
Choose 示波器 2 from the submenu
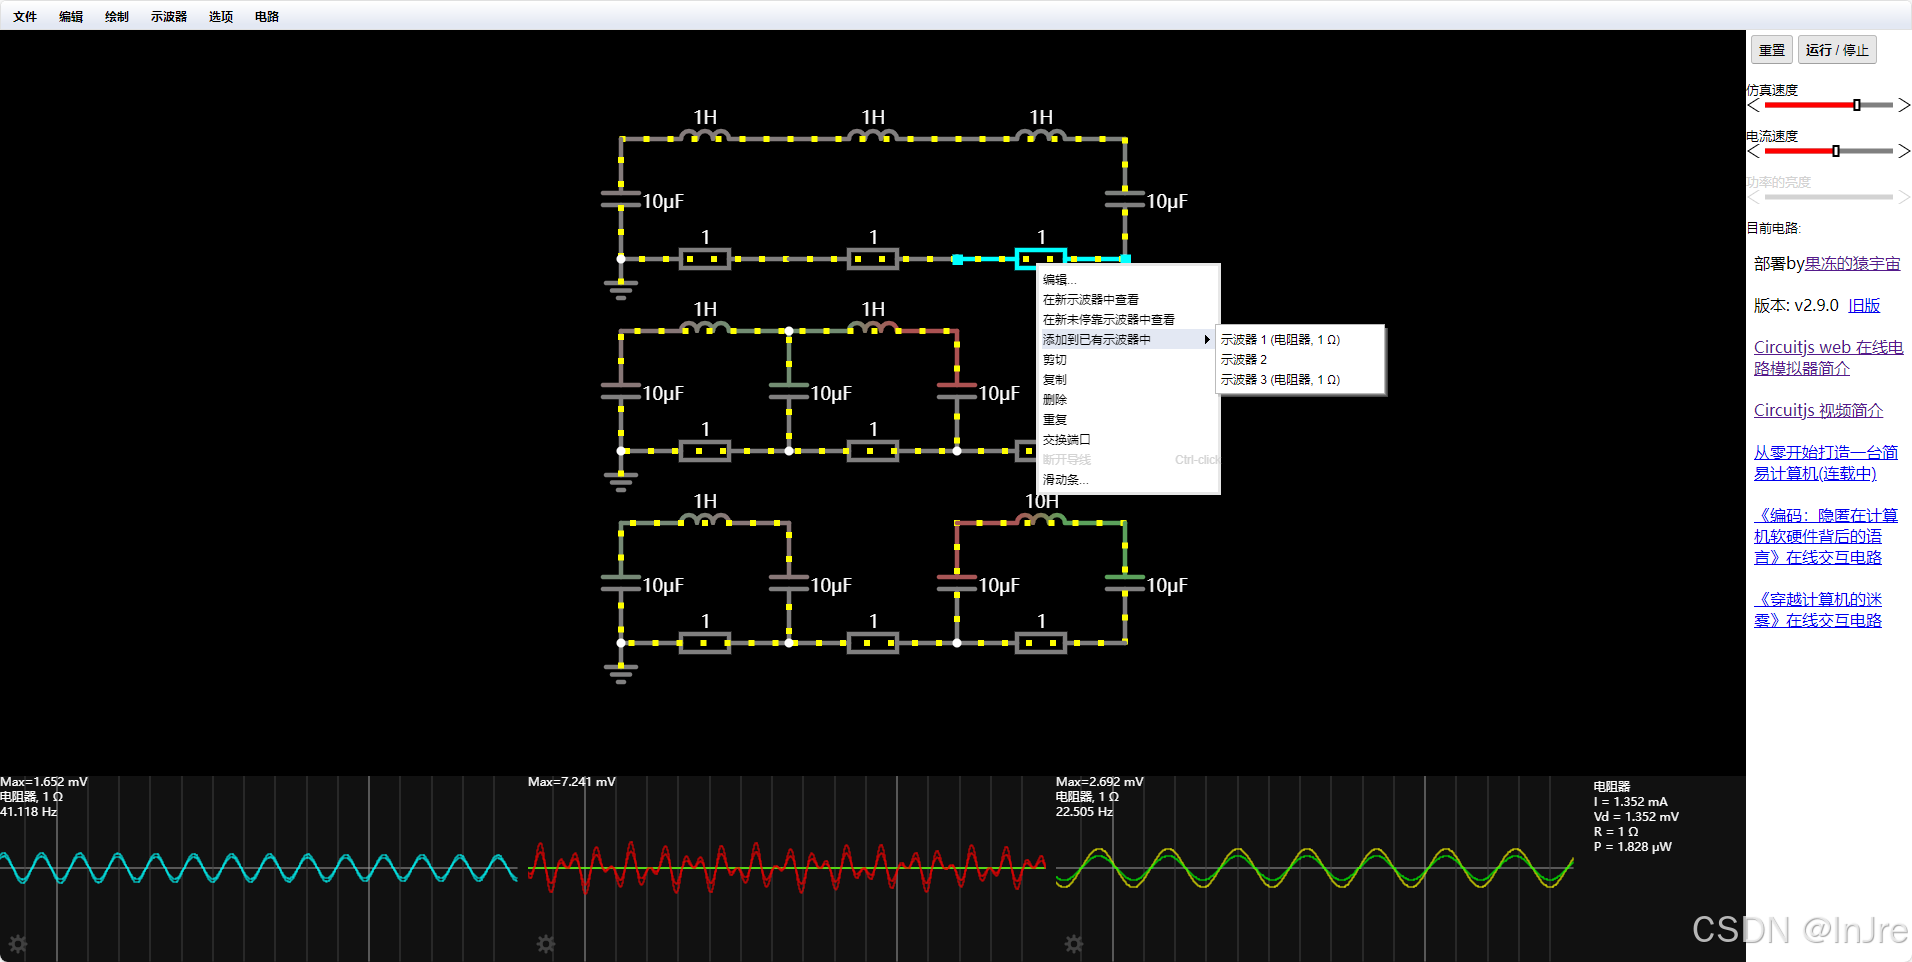[1244, 359]
